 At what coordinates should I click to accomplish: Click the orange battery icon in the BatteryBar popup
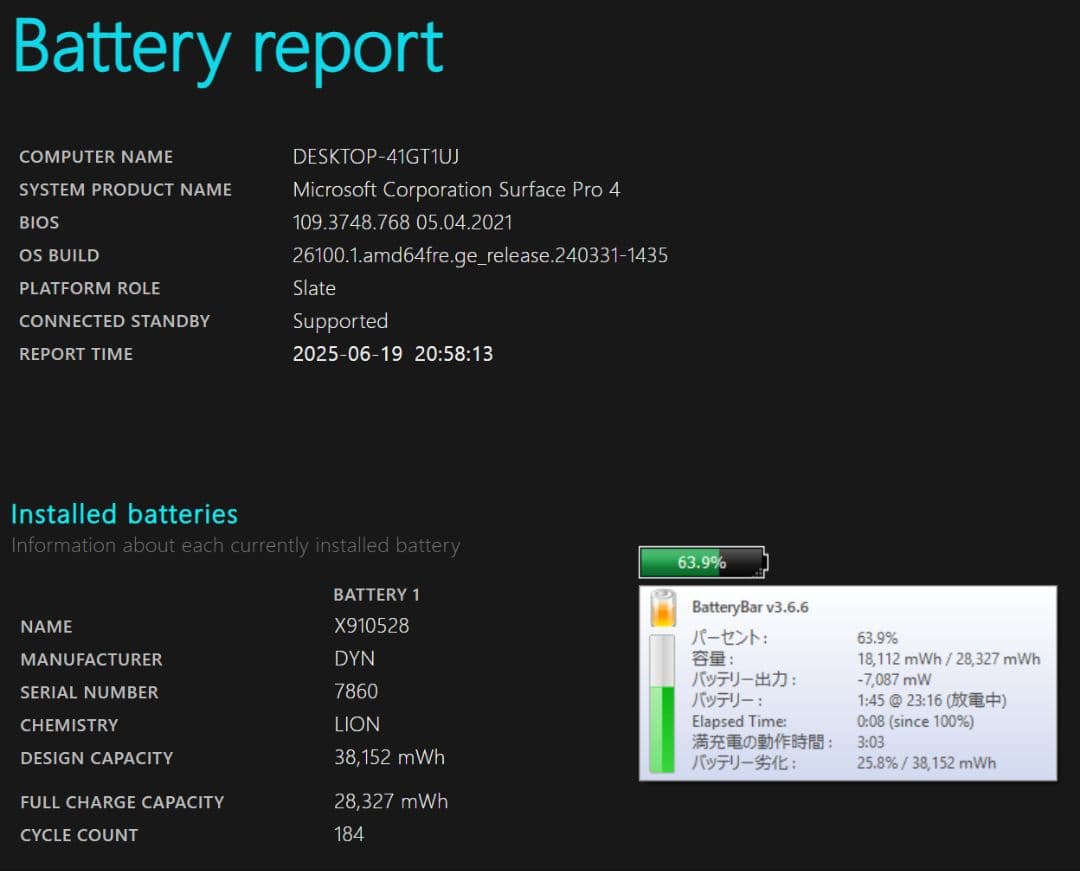pos(663,608)
